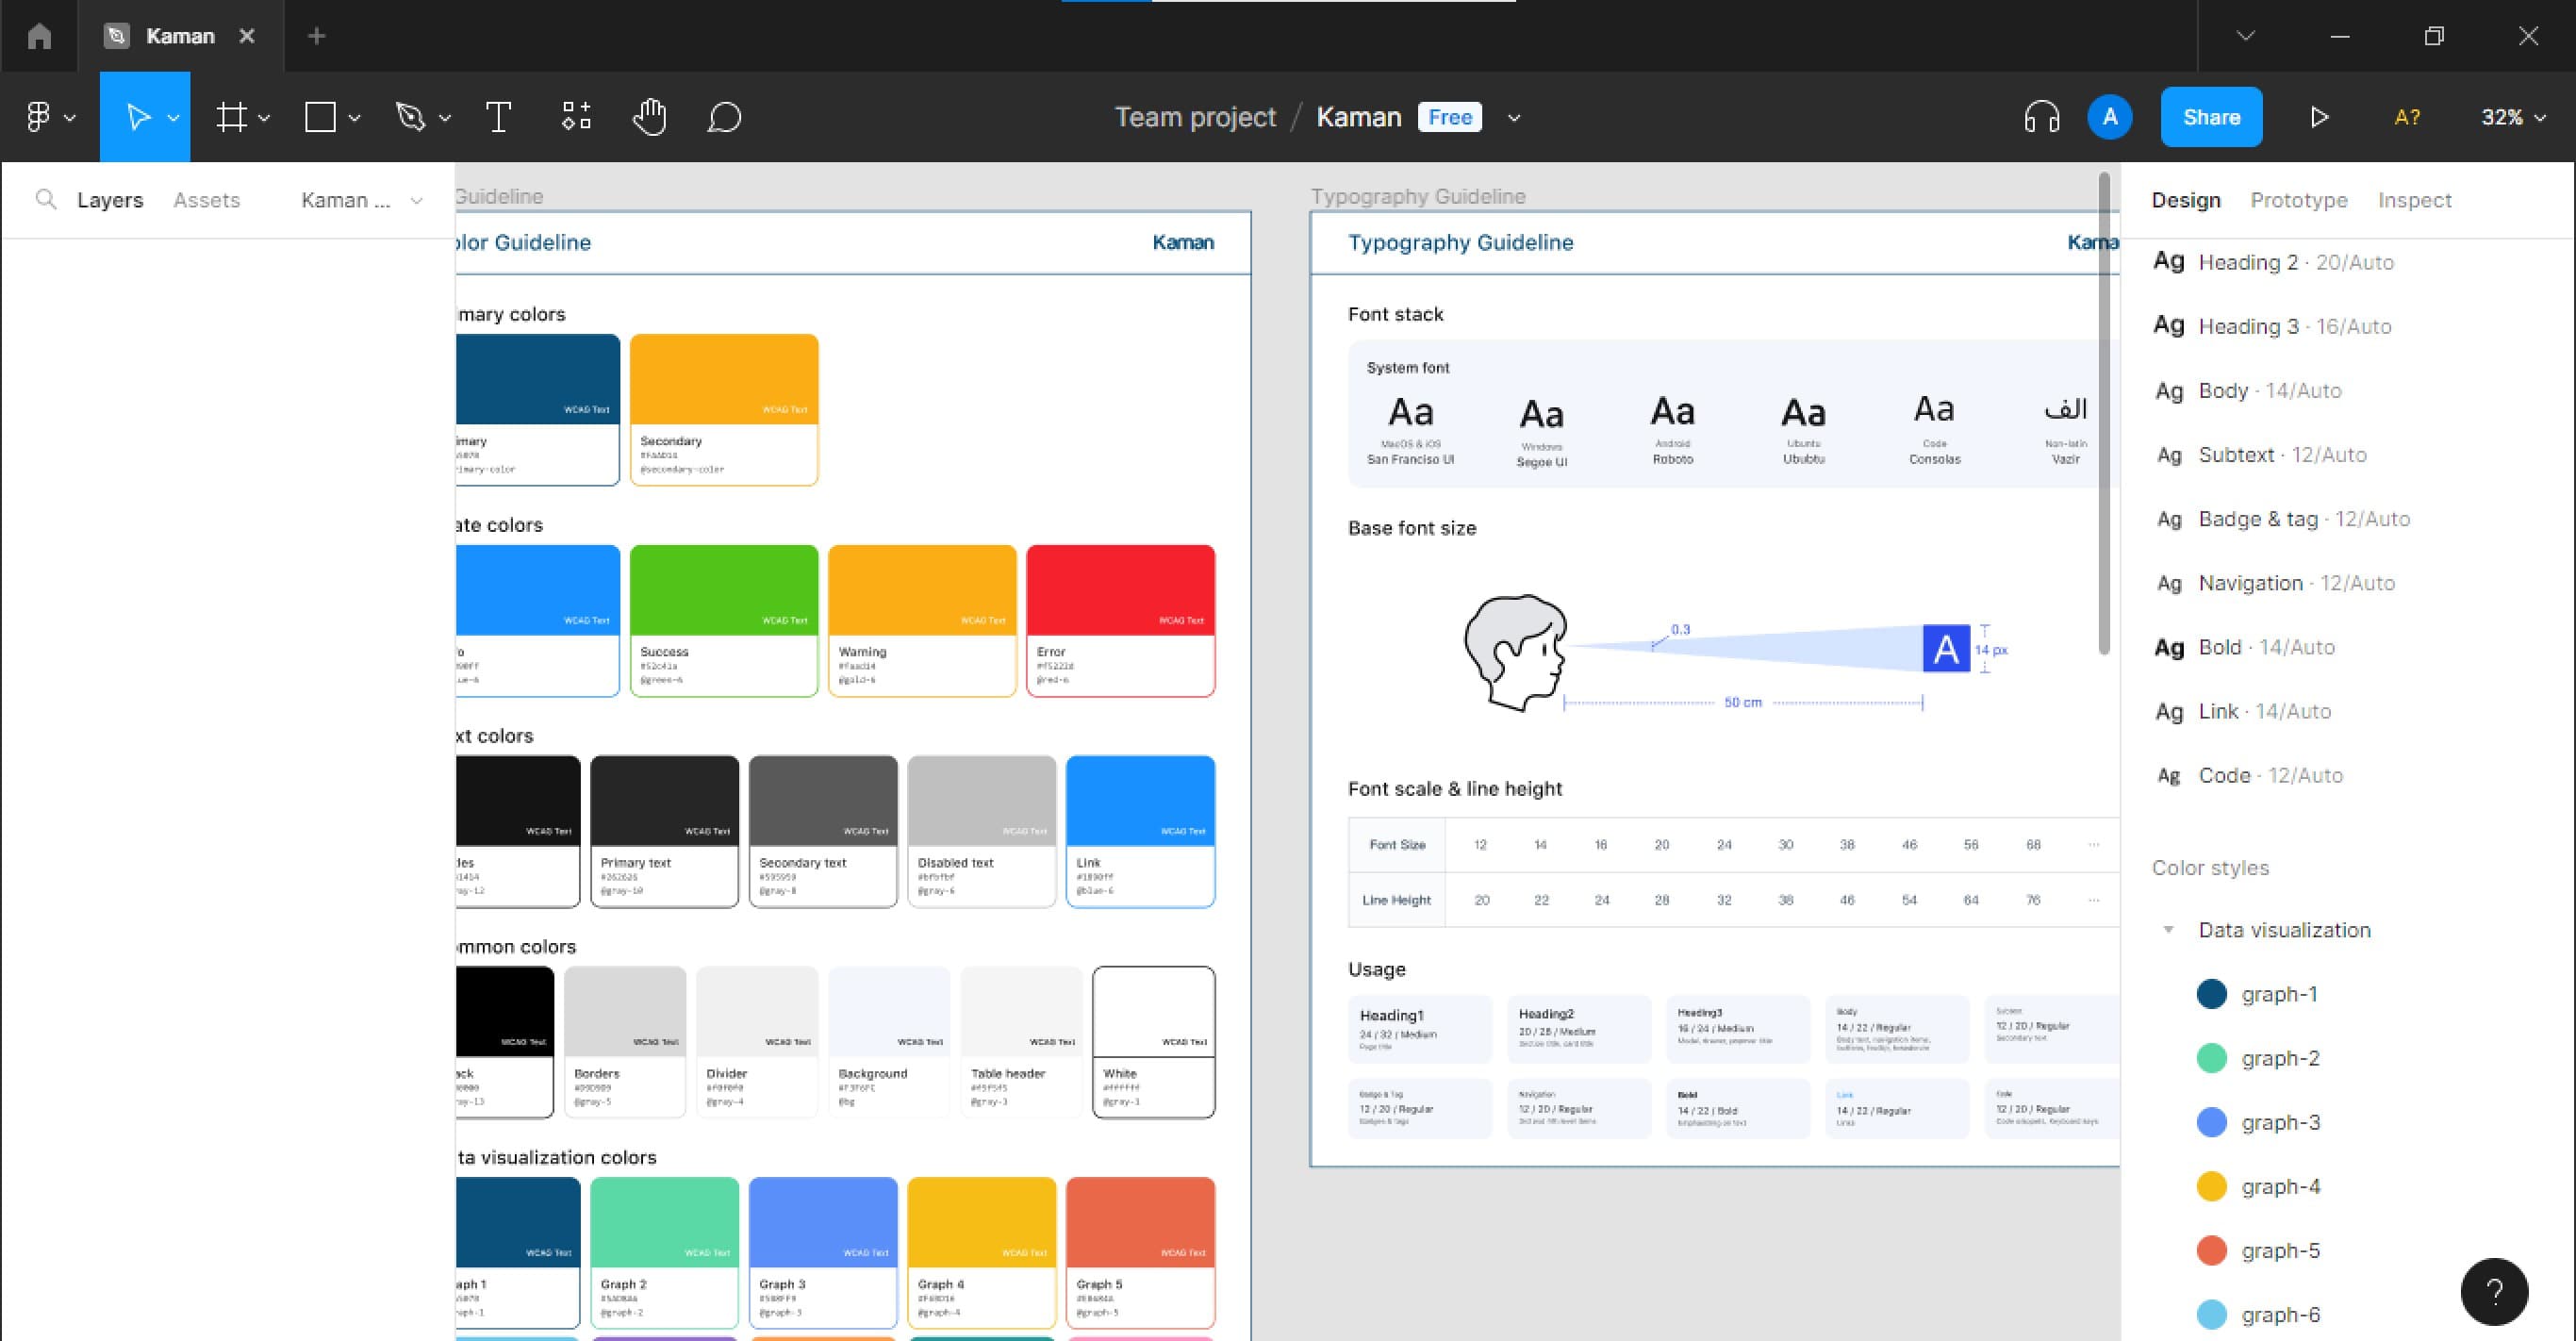The height and width of the screenshot is (1341, 2576).
Task: Present the prototype with play icon
Action: (2320, 117)
